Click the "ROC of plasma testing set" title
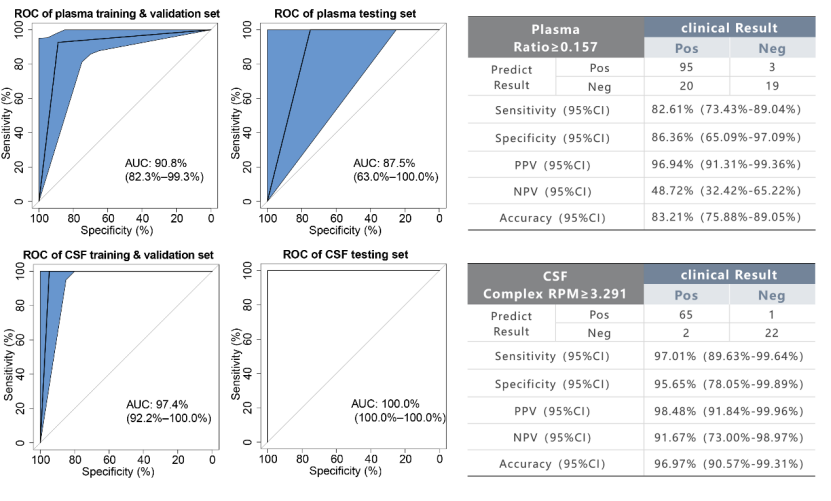Image resolution: width=831 pixels, height=501 pixels. point(344,11)
